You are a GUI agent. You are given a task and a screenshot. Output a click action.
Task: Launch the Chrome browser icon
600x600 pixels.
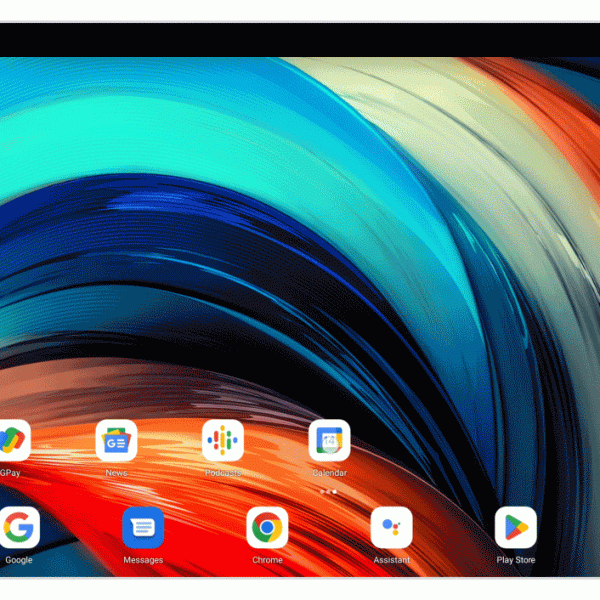[267, 527]
